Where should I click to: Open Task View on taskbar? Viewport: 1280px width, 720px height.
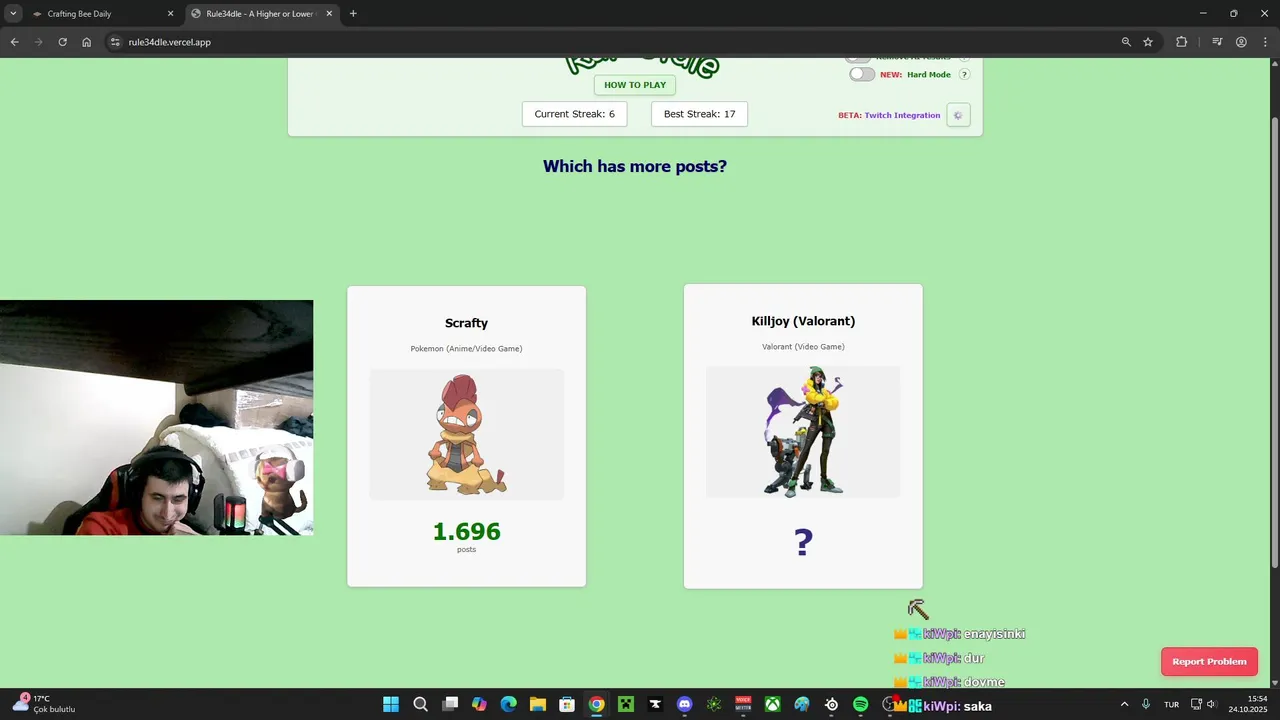pos(450,704)
